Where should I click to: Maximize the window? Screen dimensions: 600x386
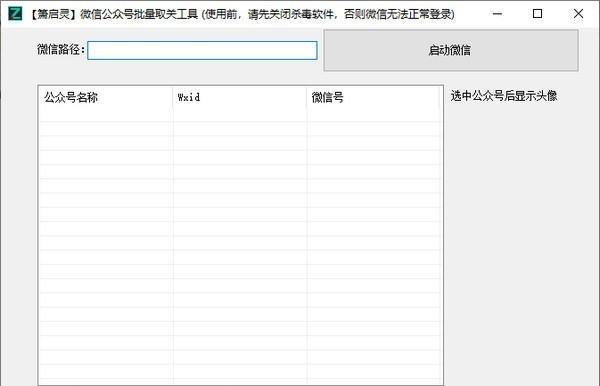tap(537, 14)
